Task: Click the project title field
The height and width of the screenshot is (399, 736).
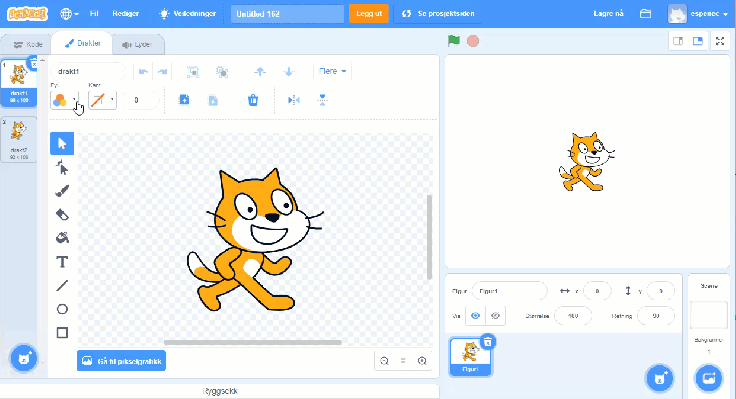Action: point(287,14)
